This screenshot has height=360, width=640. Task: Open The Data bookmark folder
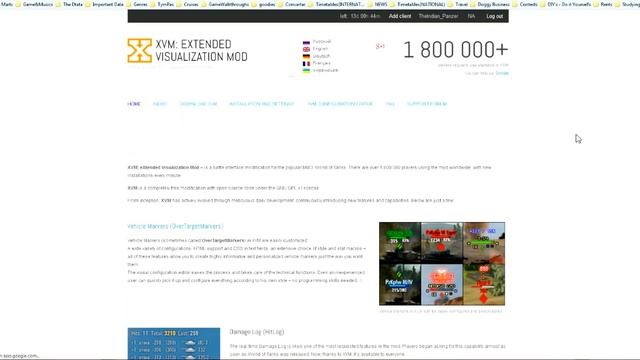coord(69,4)
